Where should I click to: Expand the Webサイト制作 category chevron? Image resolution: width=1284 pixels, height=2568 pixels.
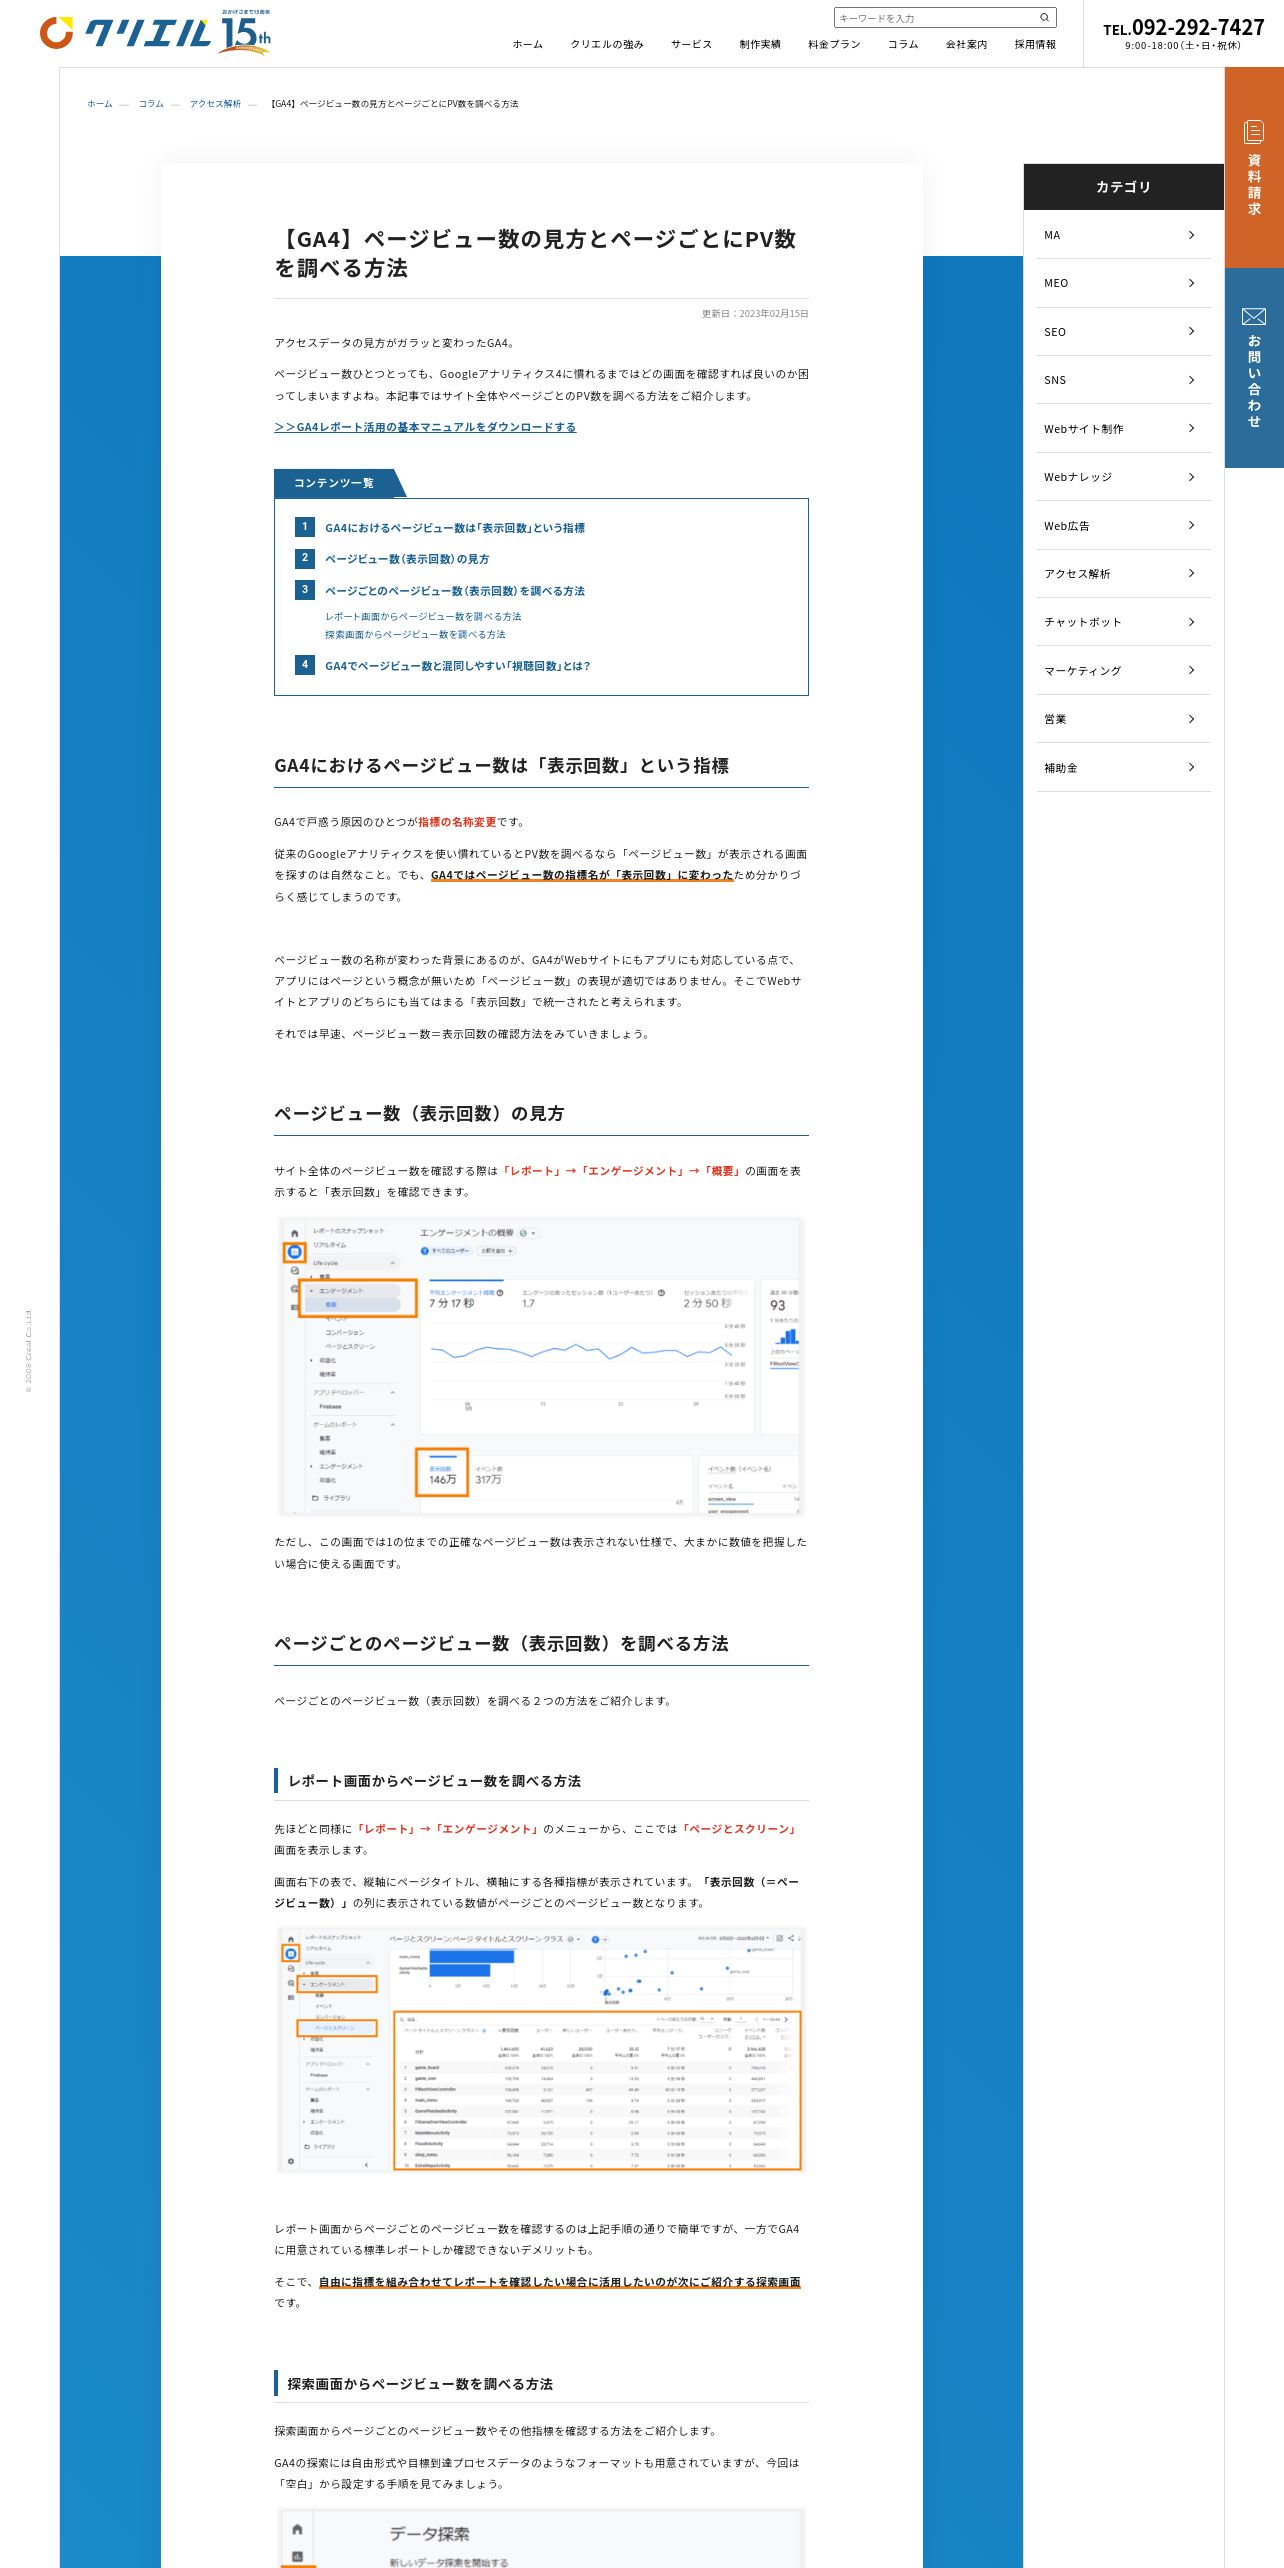coord(1191,428)
